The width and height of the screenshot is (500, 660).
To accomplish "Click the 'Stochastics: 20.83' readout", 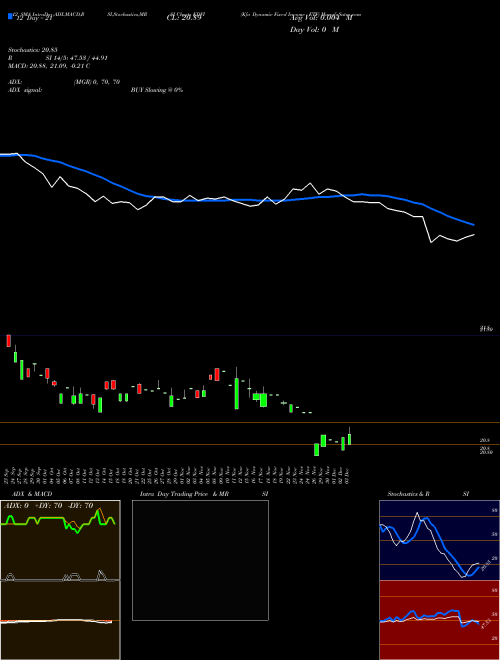I will 32,50.
